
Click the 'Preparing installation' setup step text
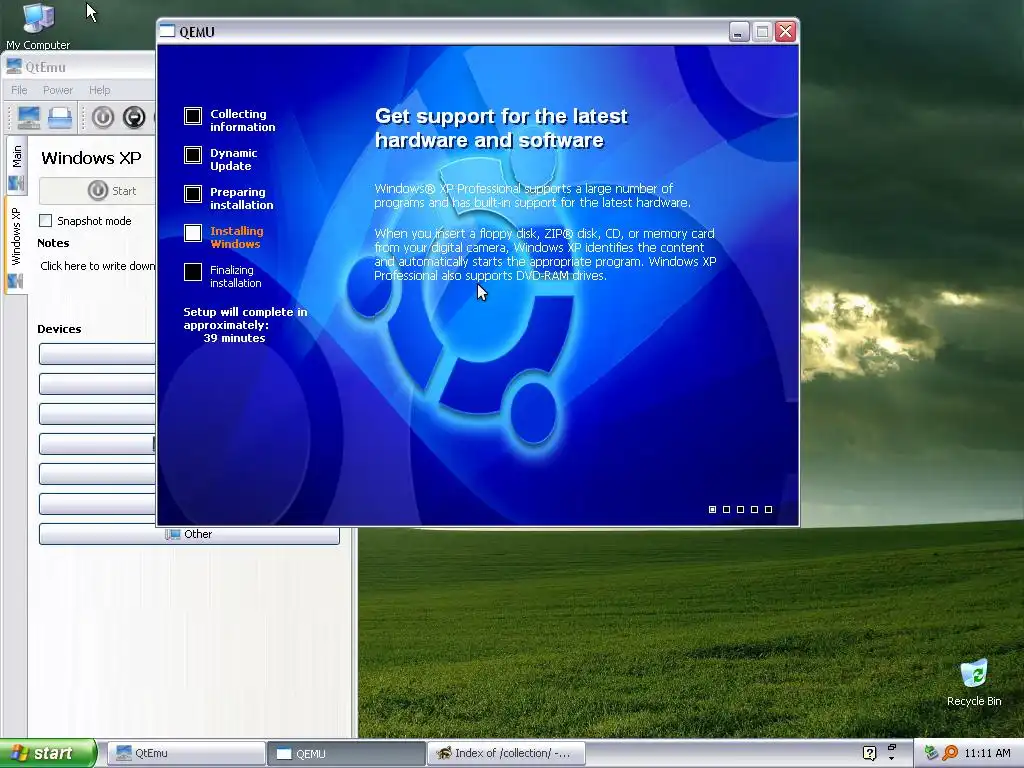tap(241, 198)
